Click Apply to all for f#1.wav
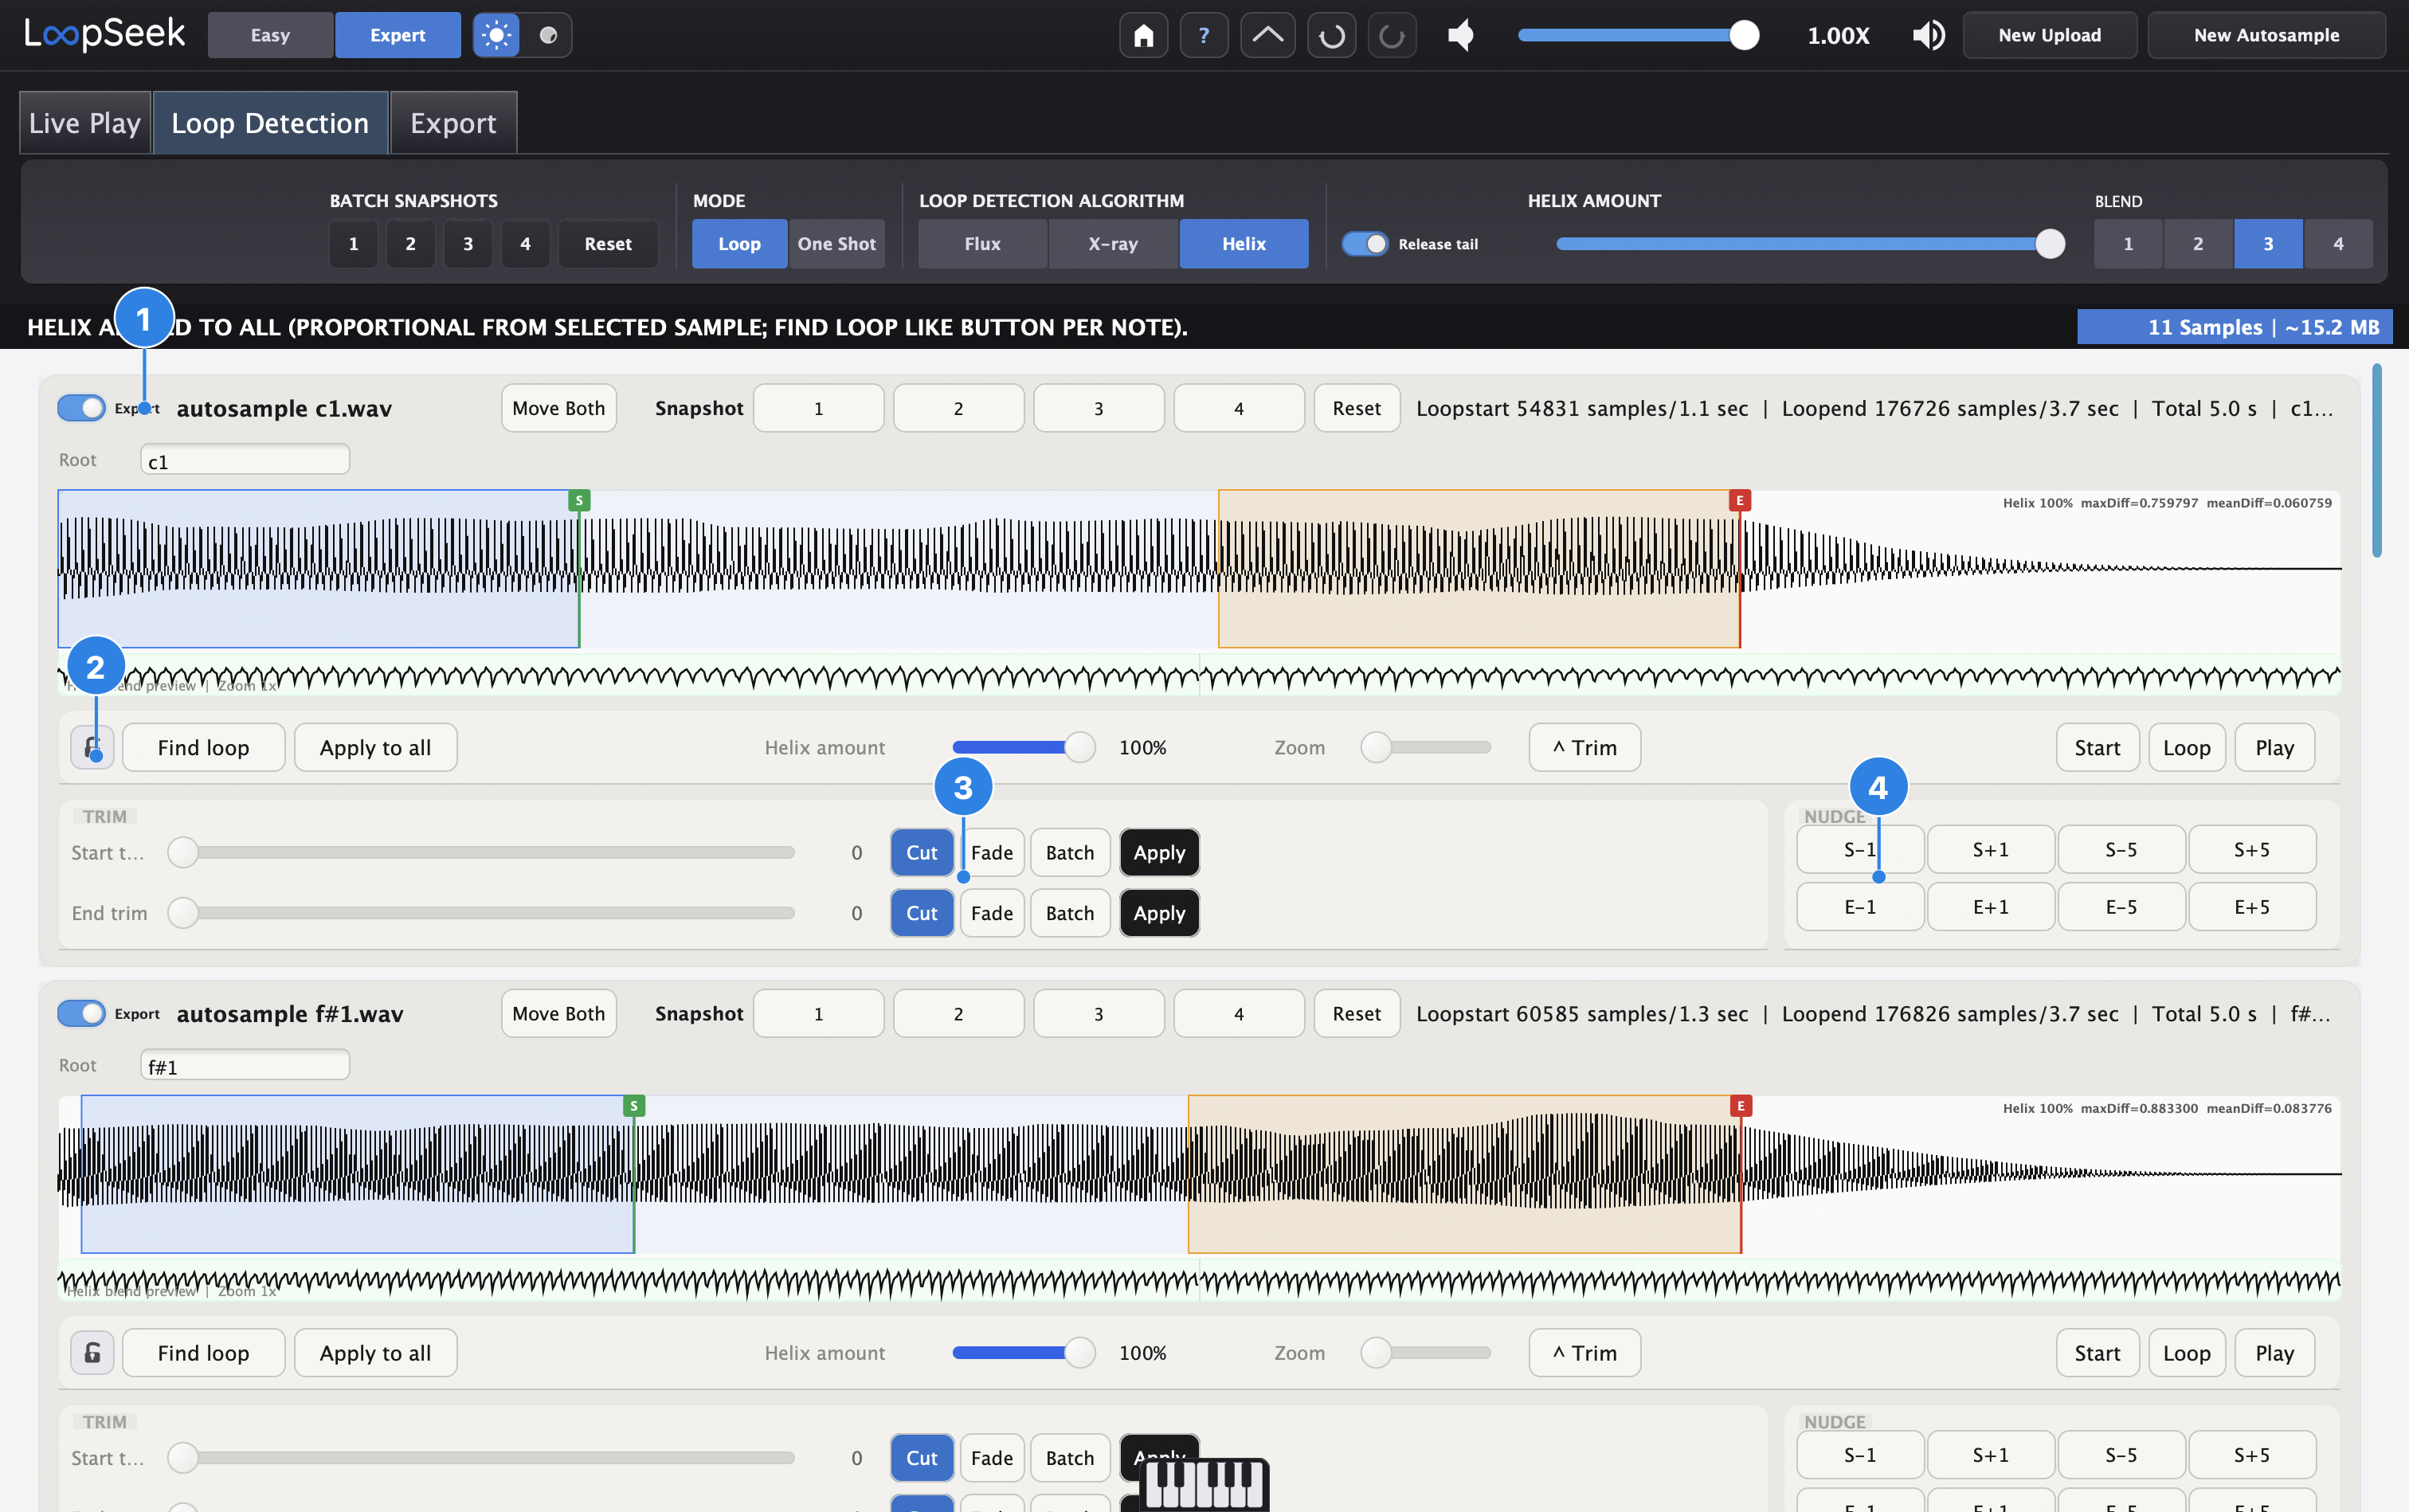2409x1512 pixels. coord(375,1353)
